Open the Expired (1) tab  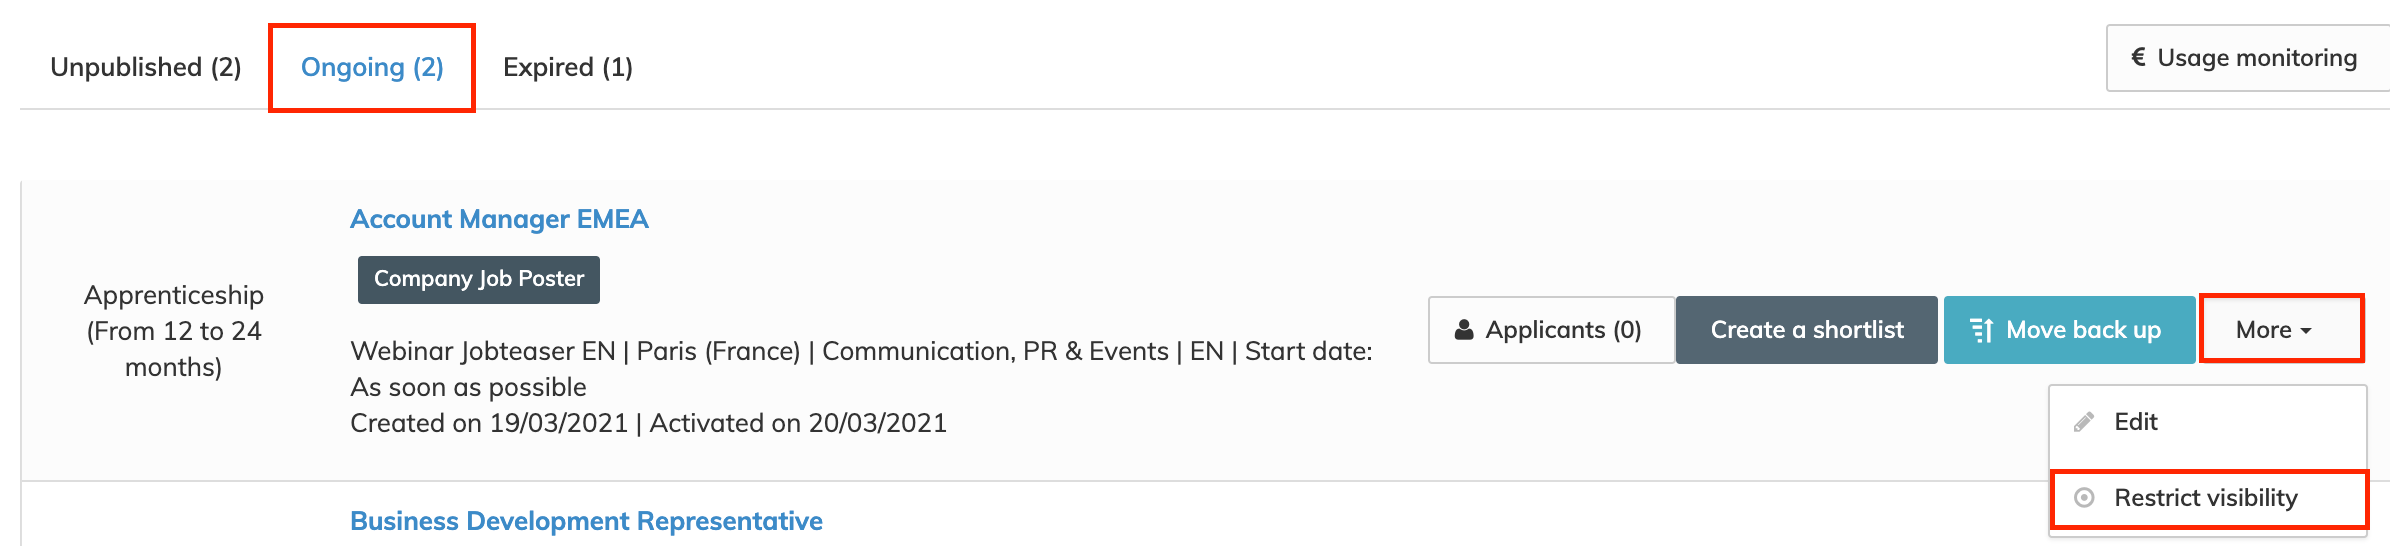568,67
